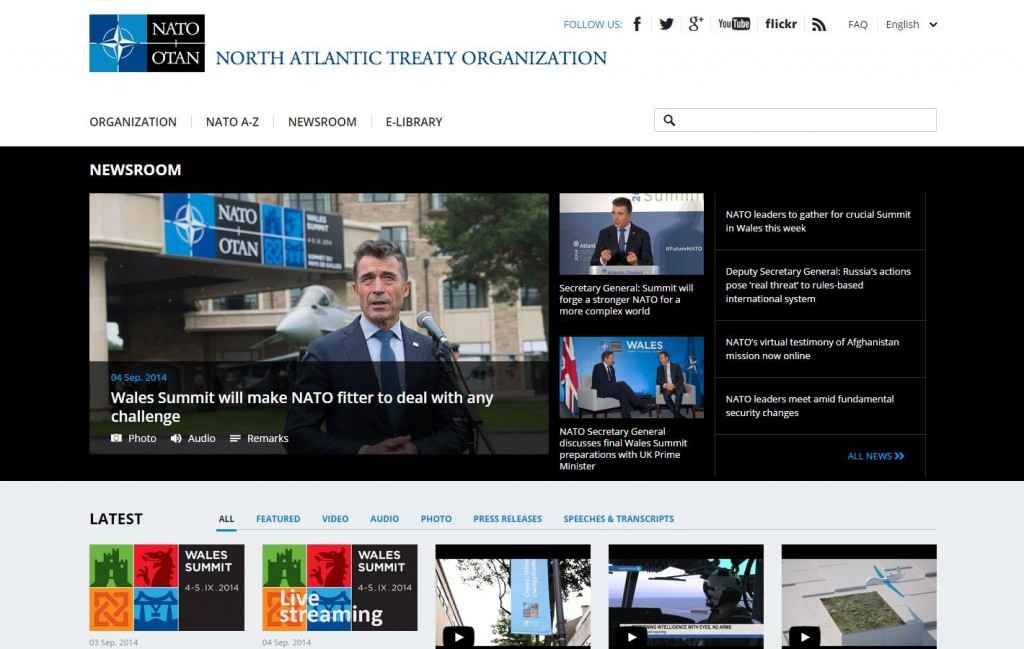This screenshot has width=1024, height=649.
Task: Click the NATO OTAN logo
Action: pos(147,43)
